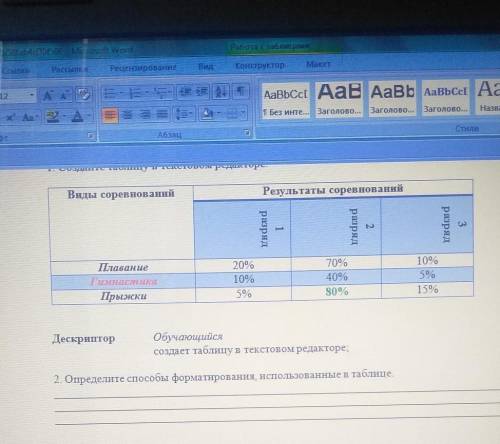Open the Sort A-Z tool
Screen dimensions: 500x444
click(221, 91)
